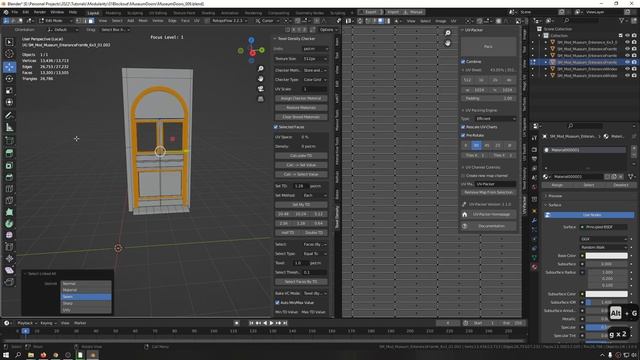
Task: Select the Edge Slide tool
Action: (9, 247)
